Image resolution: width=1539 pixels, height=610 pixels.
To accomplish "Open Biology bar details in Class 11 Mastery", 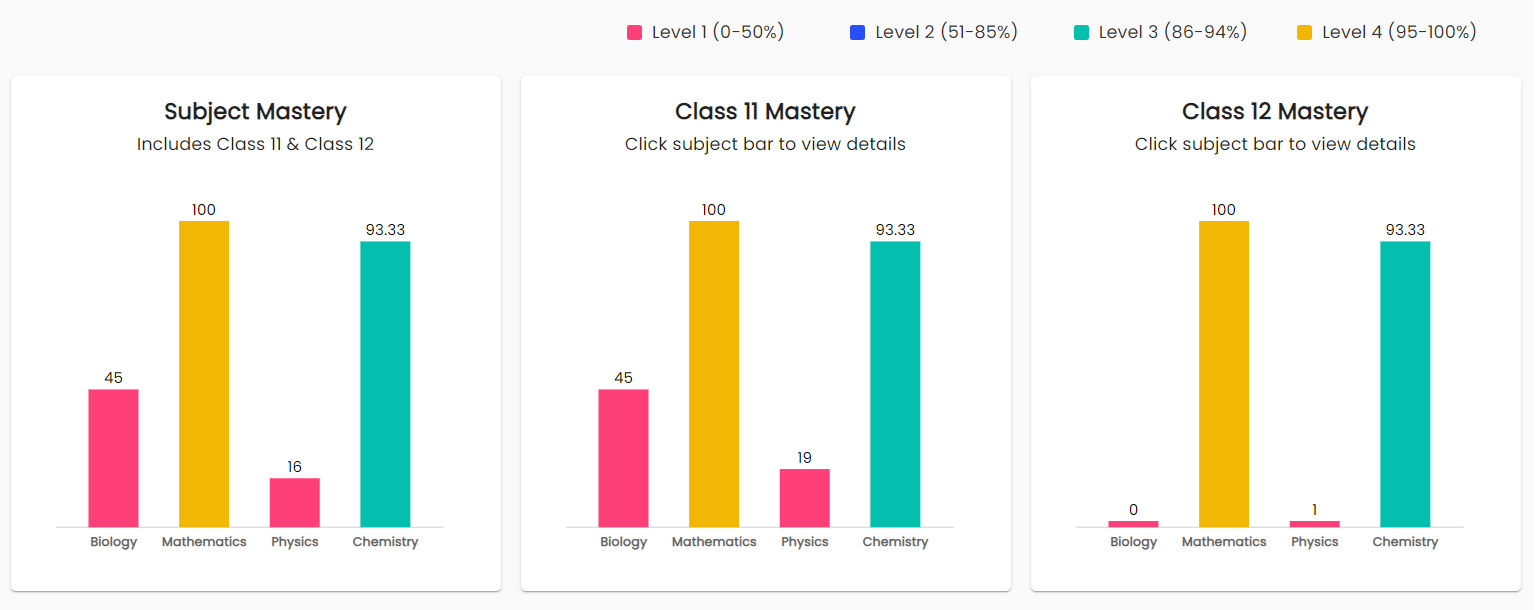I will [x=623, y=458].
